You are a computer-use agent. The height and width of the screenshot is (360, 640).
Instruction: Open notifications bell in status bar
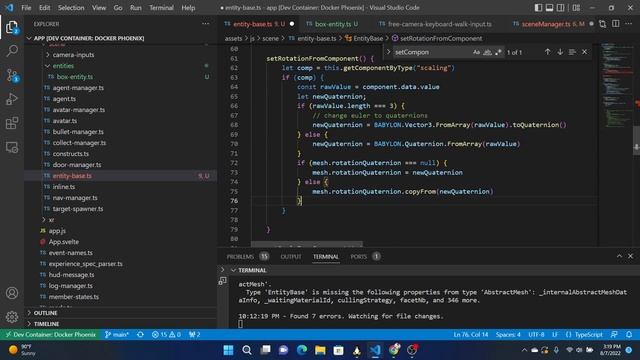point(629,335)
